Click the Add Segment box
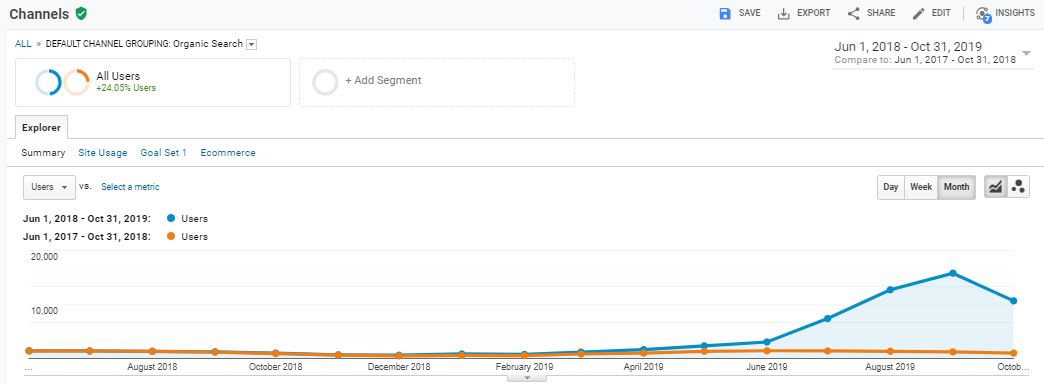 (437, 83)
